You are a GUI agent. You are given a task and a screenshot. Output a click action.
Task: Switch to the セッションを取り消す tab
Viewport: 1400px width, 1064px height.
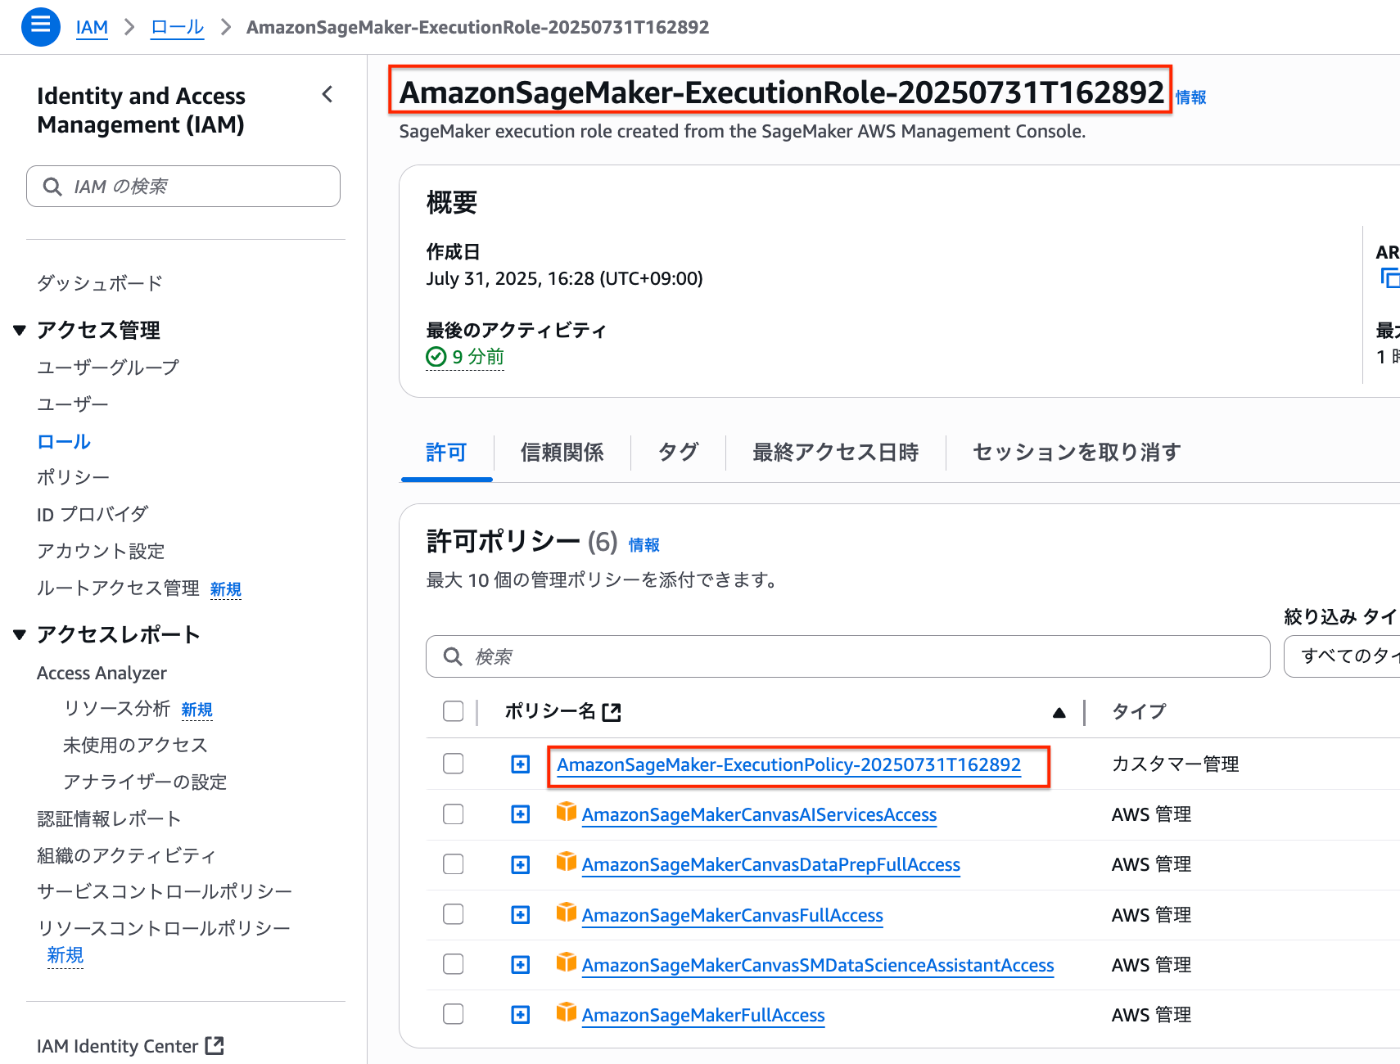(x=1076, y=453)
